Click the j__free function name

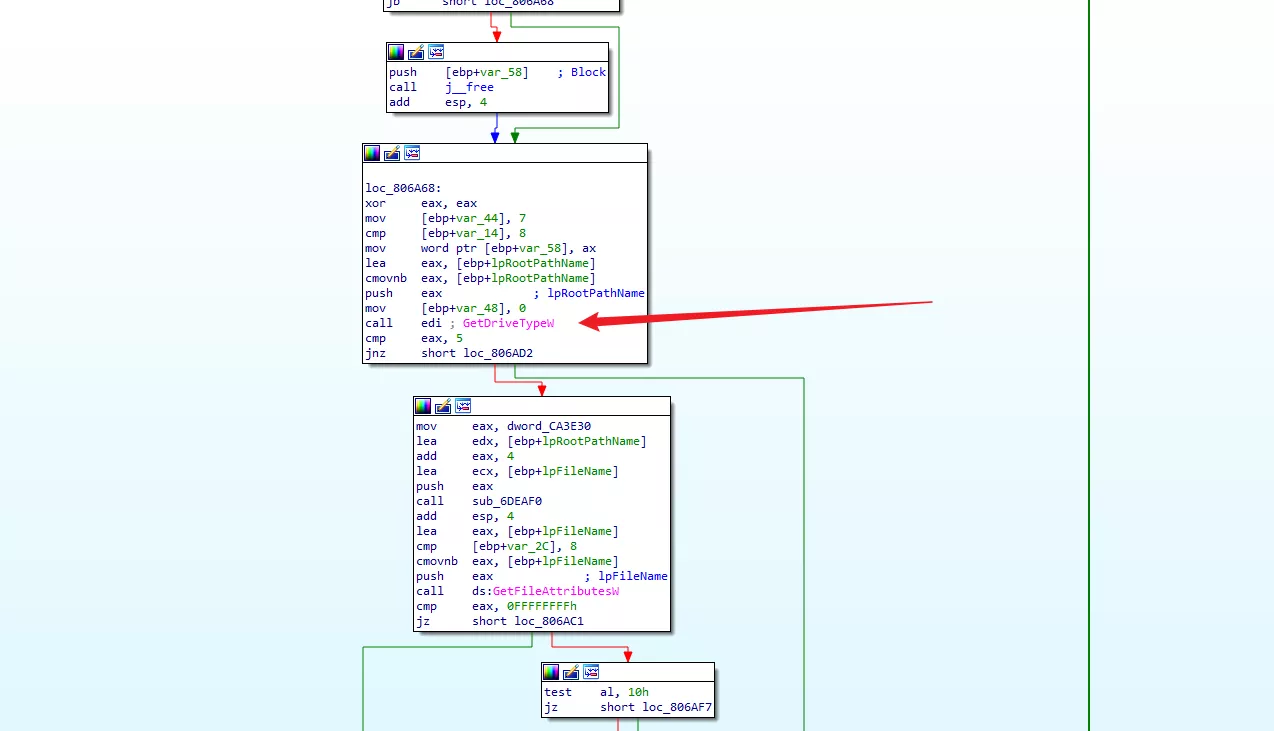(x=469, y=87)
